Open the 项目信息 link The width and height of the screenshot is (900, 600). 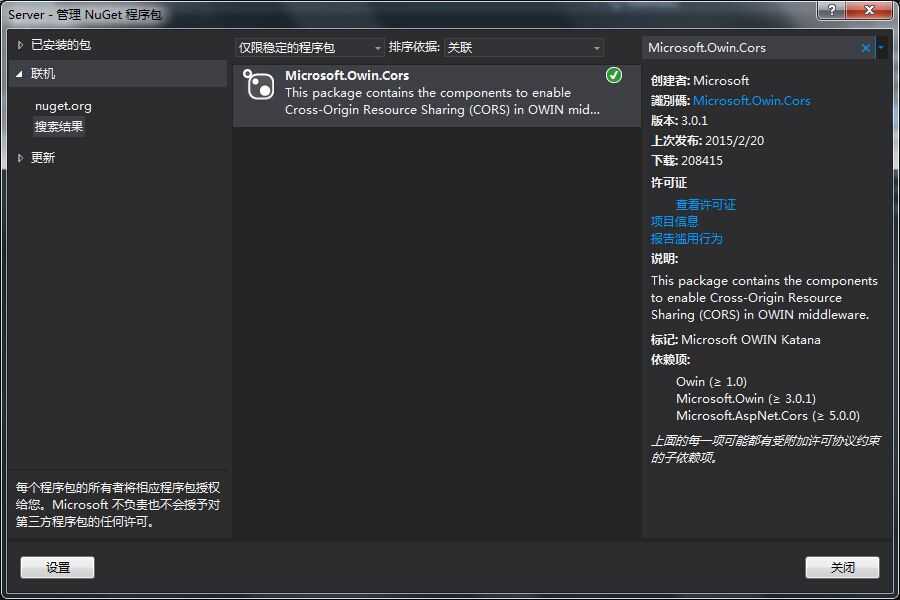674,222
